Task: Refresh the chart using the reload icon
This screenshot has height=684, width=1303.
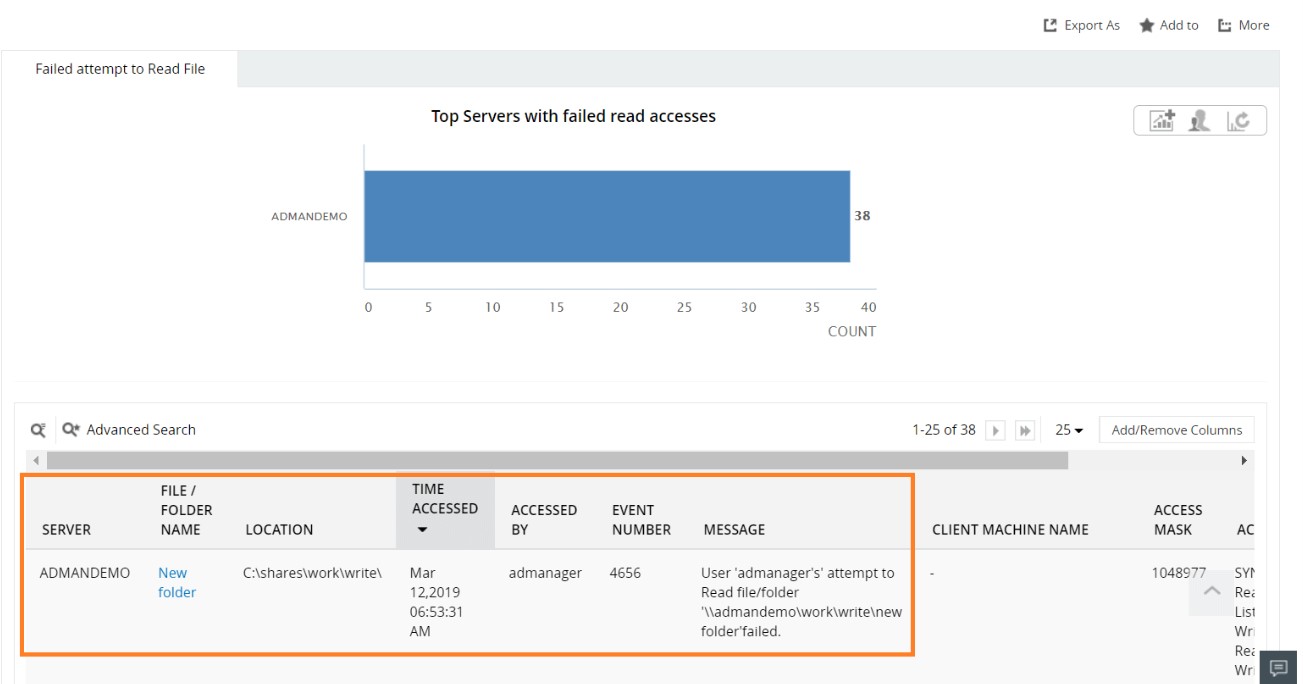Action: [1238, 121]
